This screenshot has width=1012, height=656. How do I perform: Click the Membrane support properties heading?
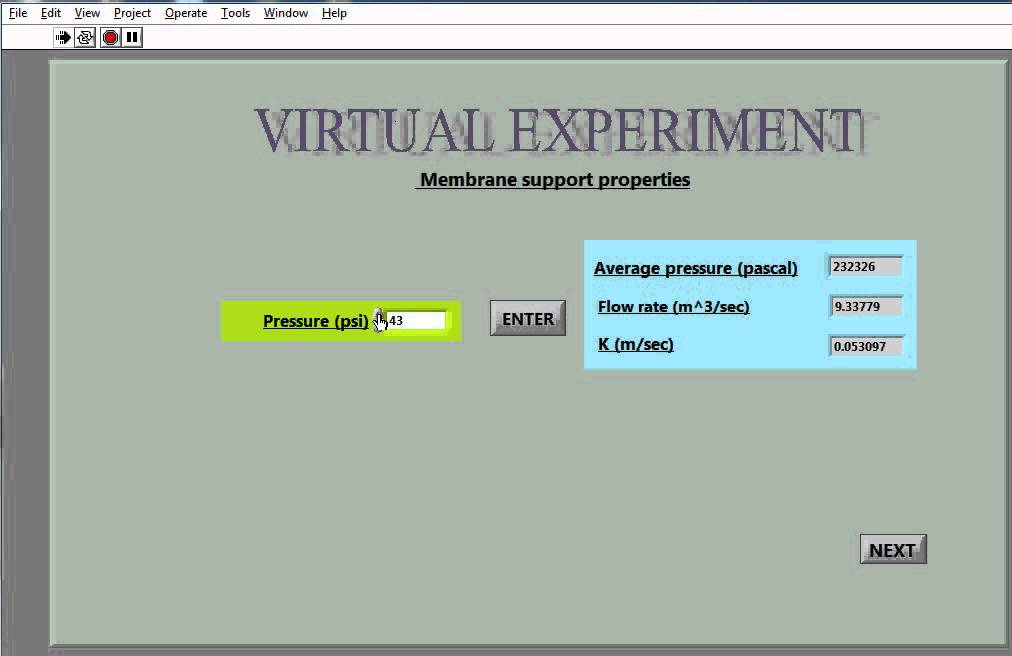[x=555, y=180]
